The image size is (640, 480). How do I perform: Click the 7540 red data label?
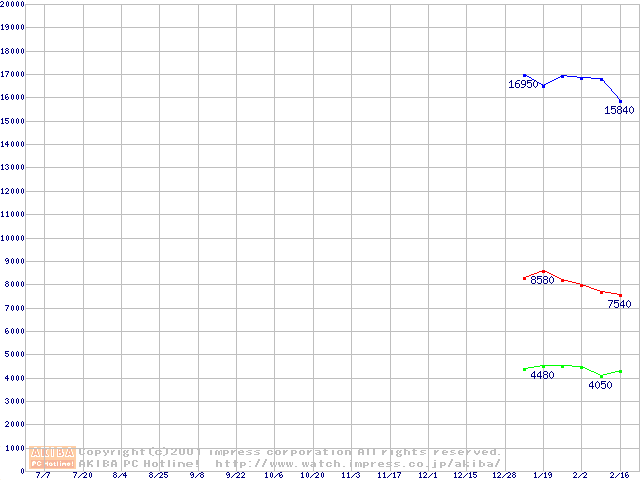click(619, 304)
